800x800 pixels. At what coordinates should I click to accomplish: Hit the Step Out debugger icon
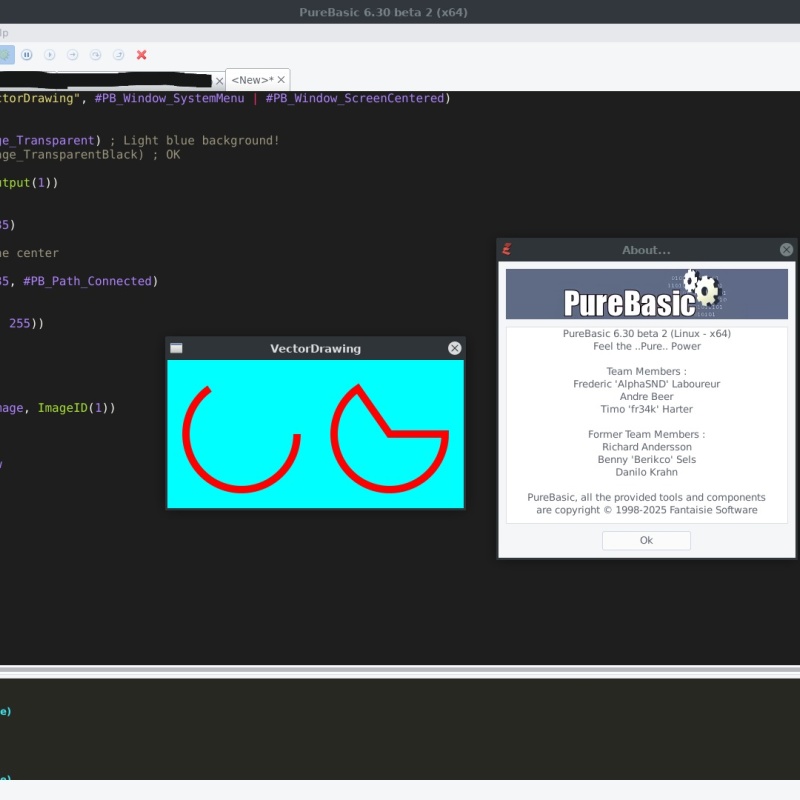tap(119, 55)
